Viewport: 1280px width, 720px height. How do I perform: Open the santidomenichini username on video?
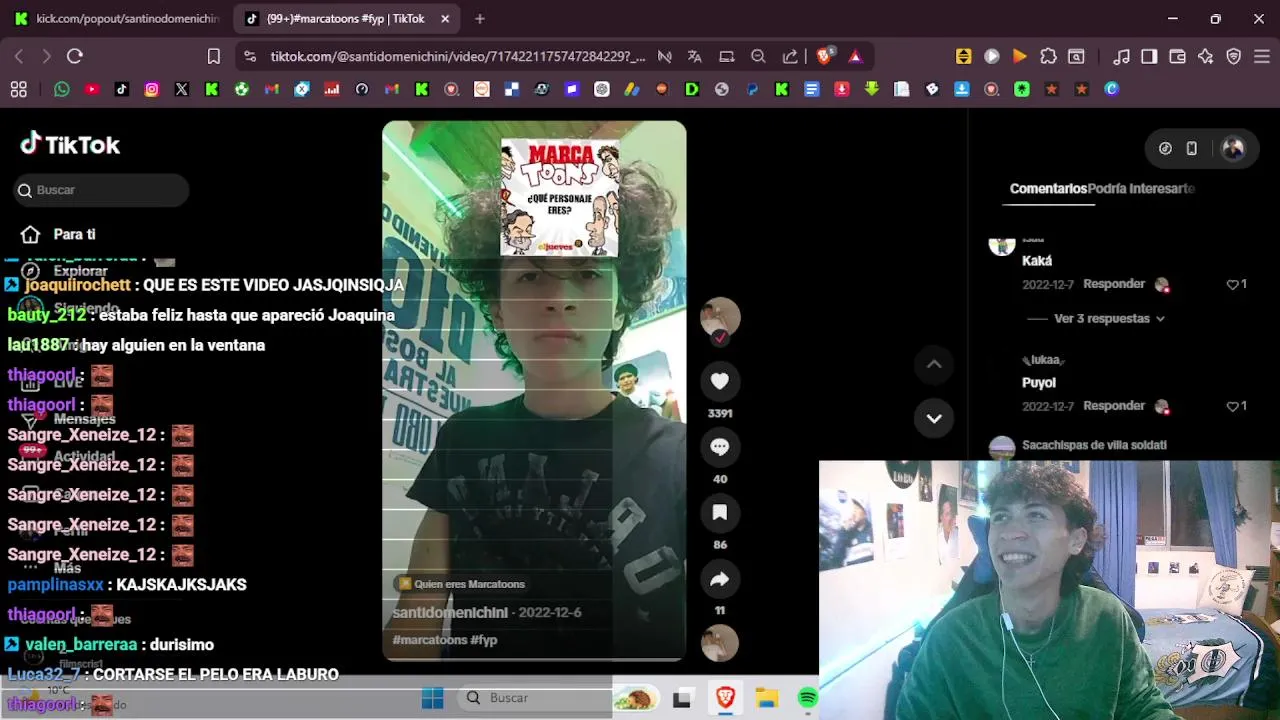coord(450,612)
